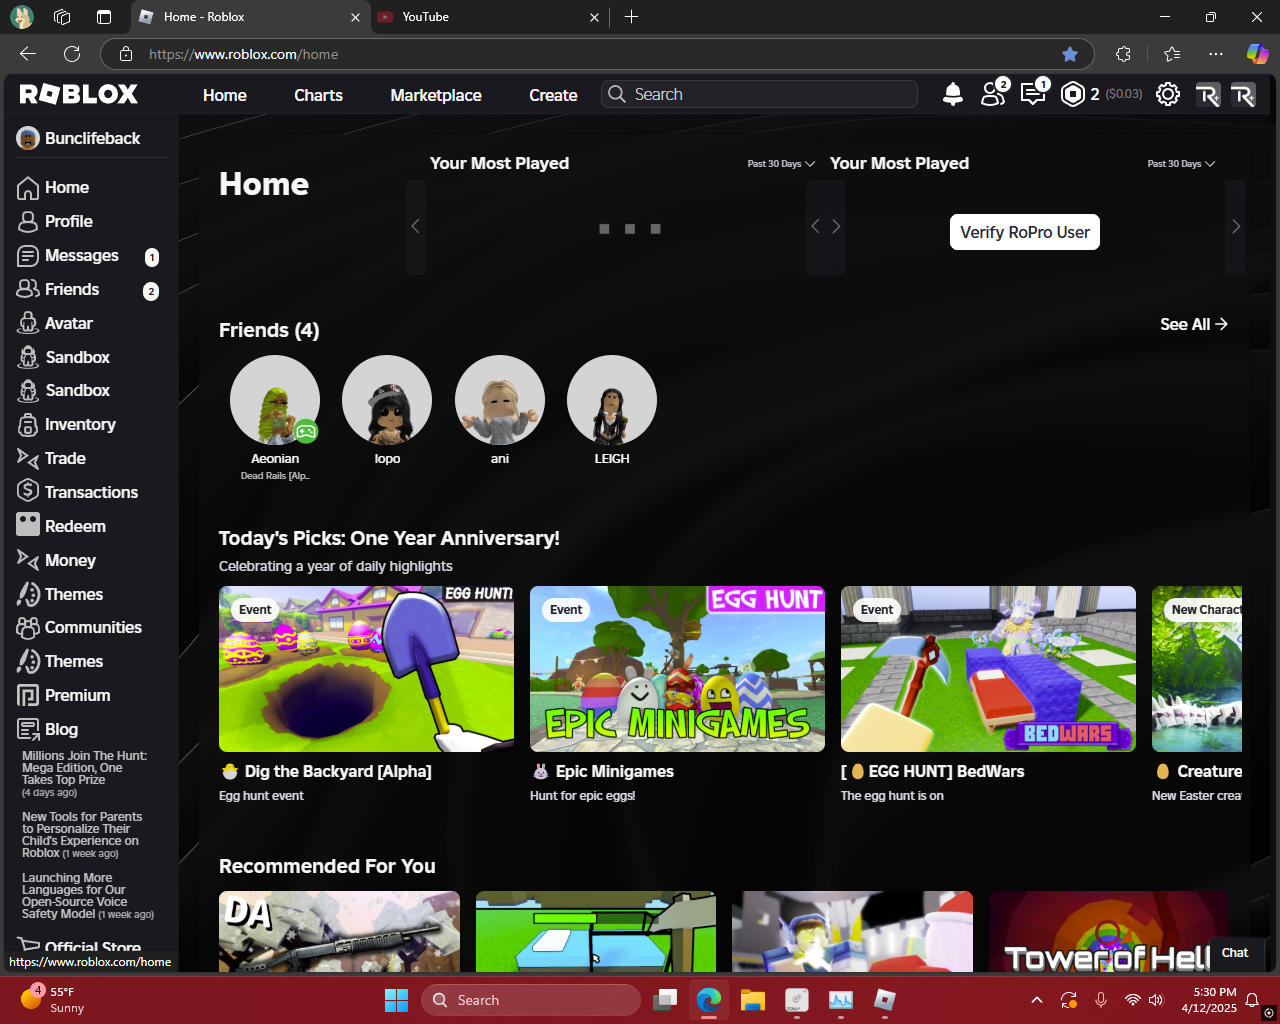The height and width of the screenshot is (1024, 1280).
Task: Open friend ani's avatar
Action: 500,400
